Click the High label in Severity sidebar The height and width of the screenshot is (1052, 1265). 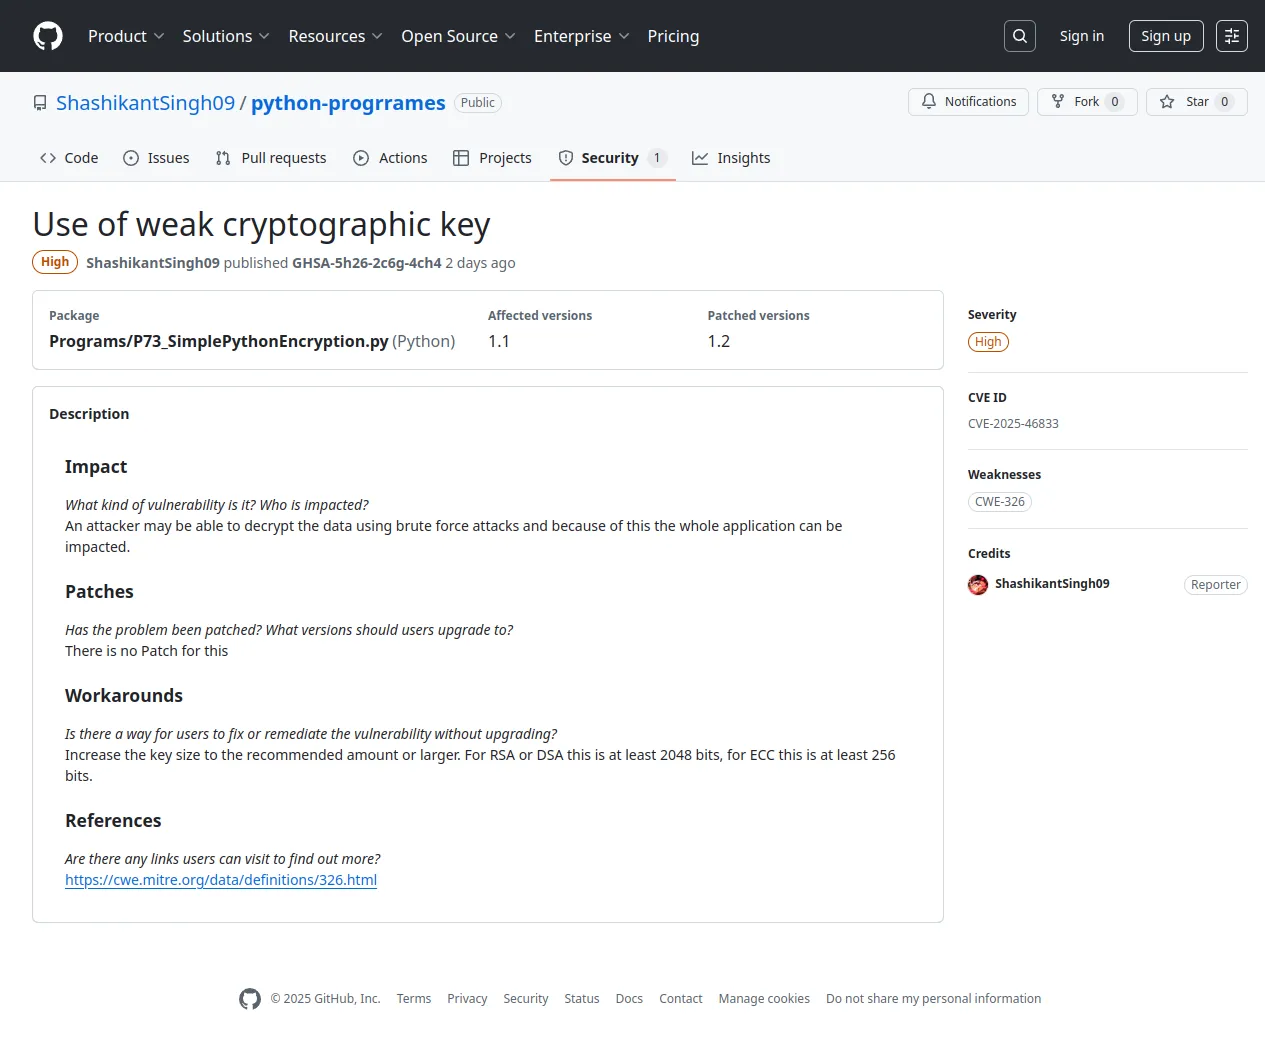pyautogui.click(x=988, y=342)
